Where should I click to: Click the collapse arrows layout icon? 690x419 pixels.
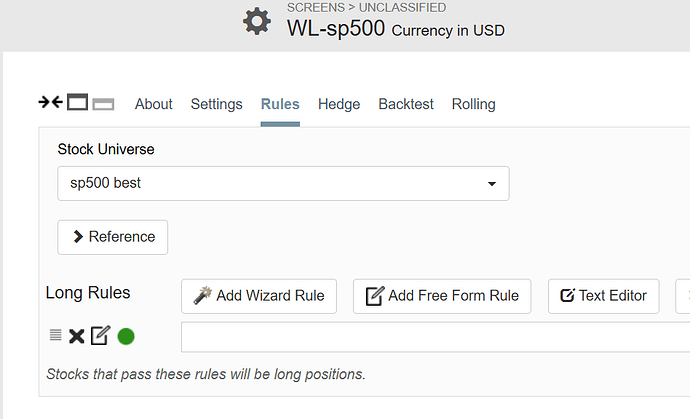pyautogui.click(x=51, y=102)
